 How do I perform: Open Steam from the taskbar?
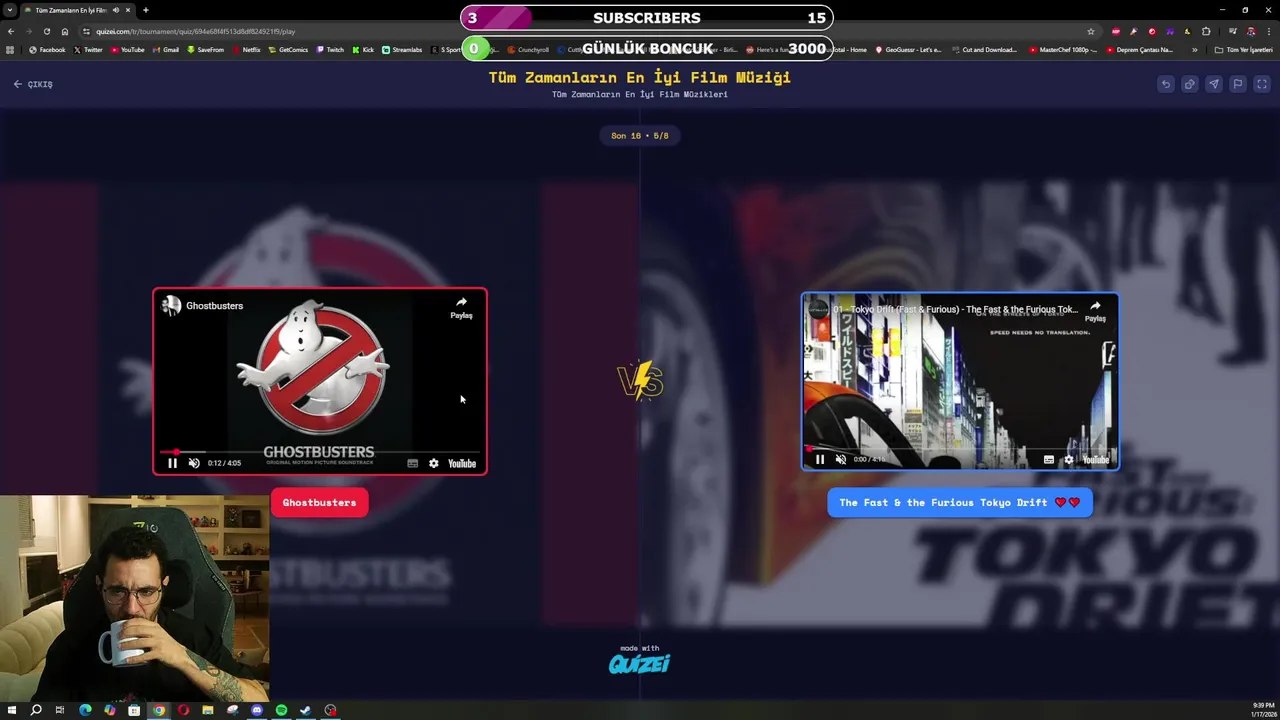pos(305,710)
